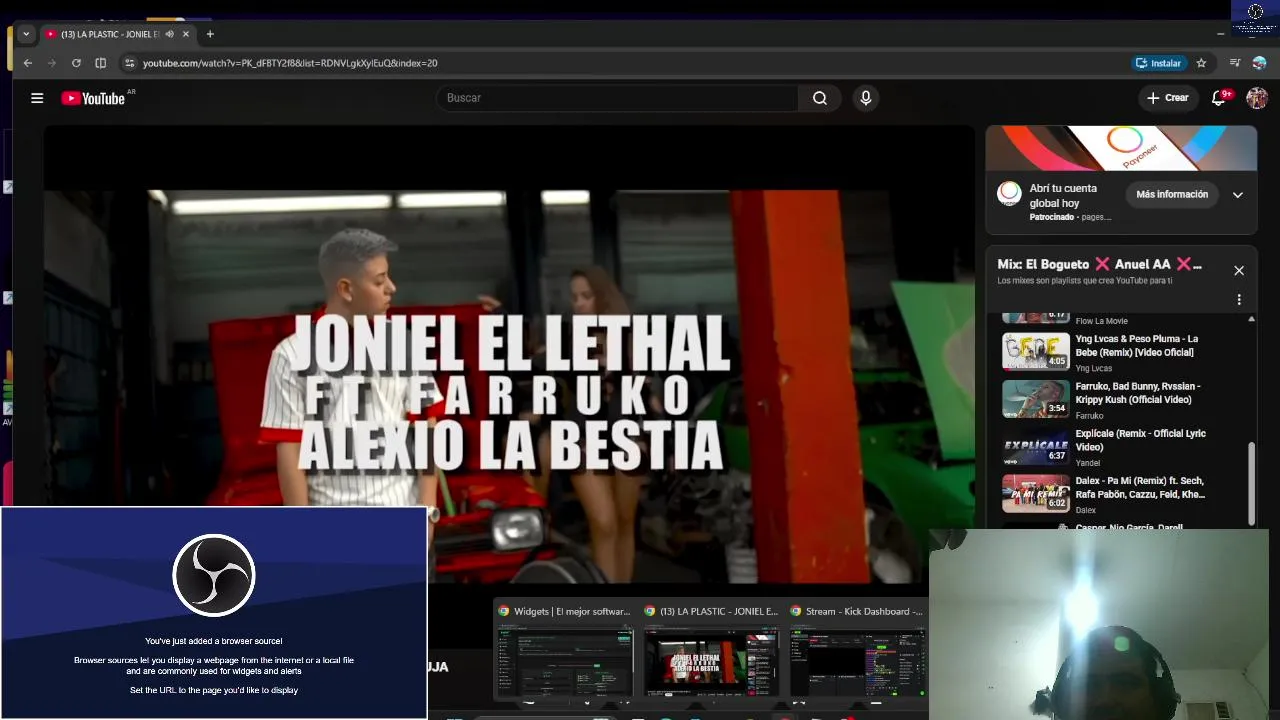
Task: Click the search magnifier button
Action: (820, 98)
